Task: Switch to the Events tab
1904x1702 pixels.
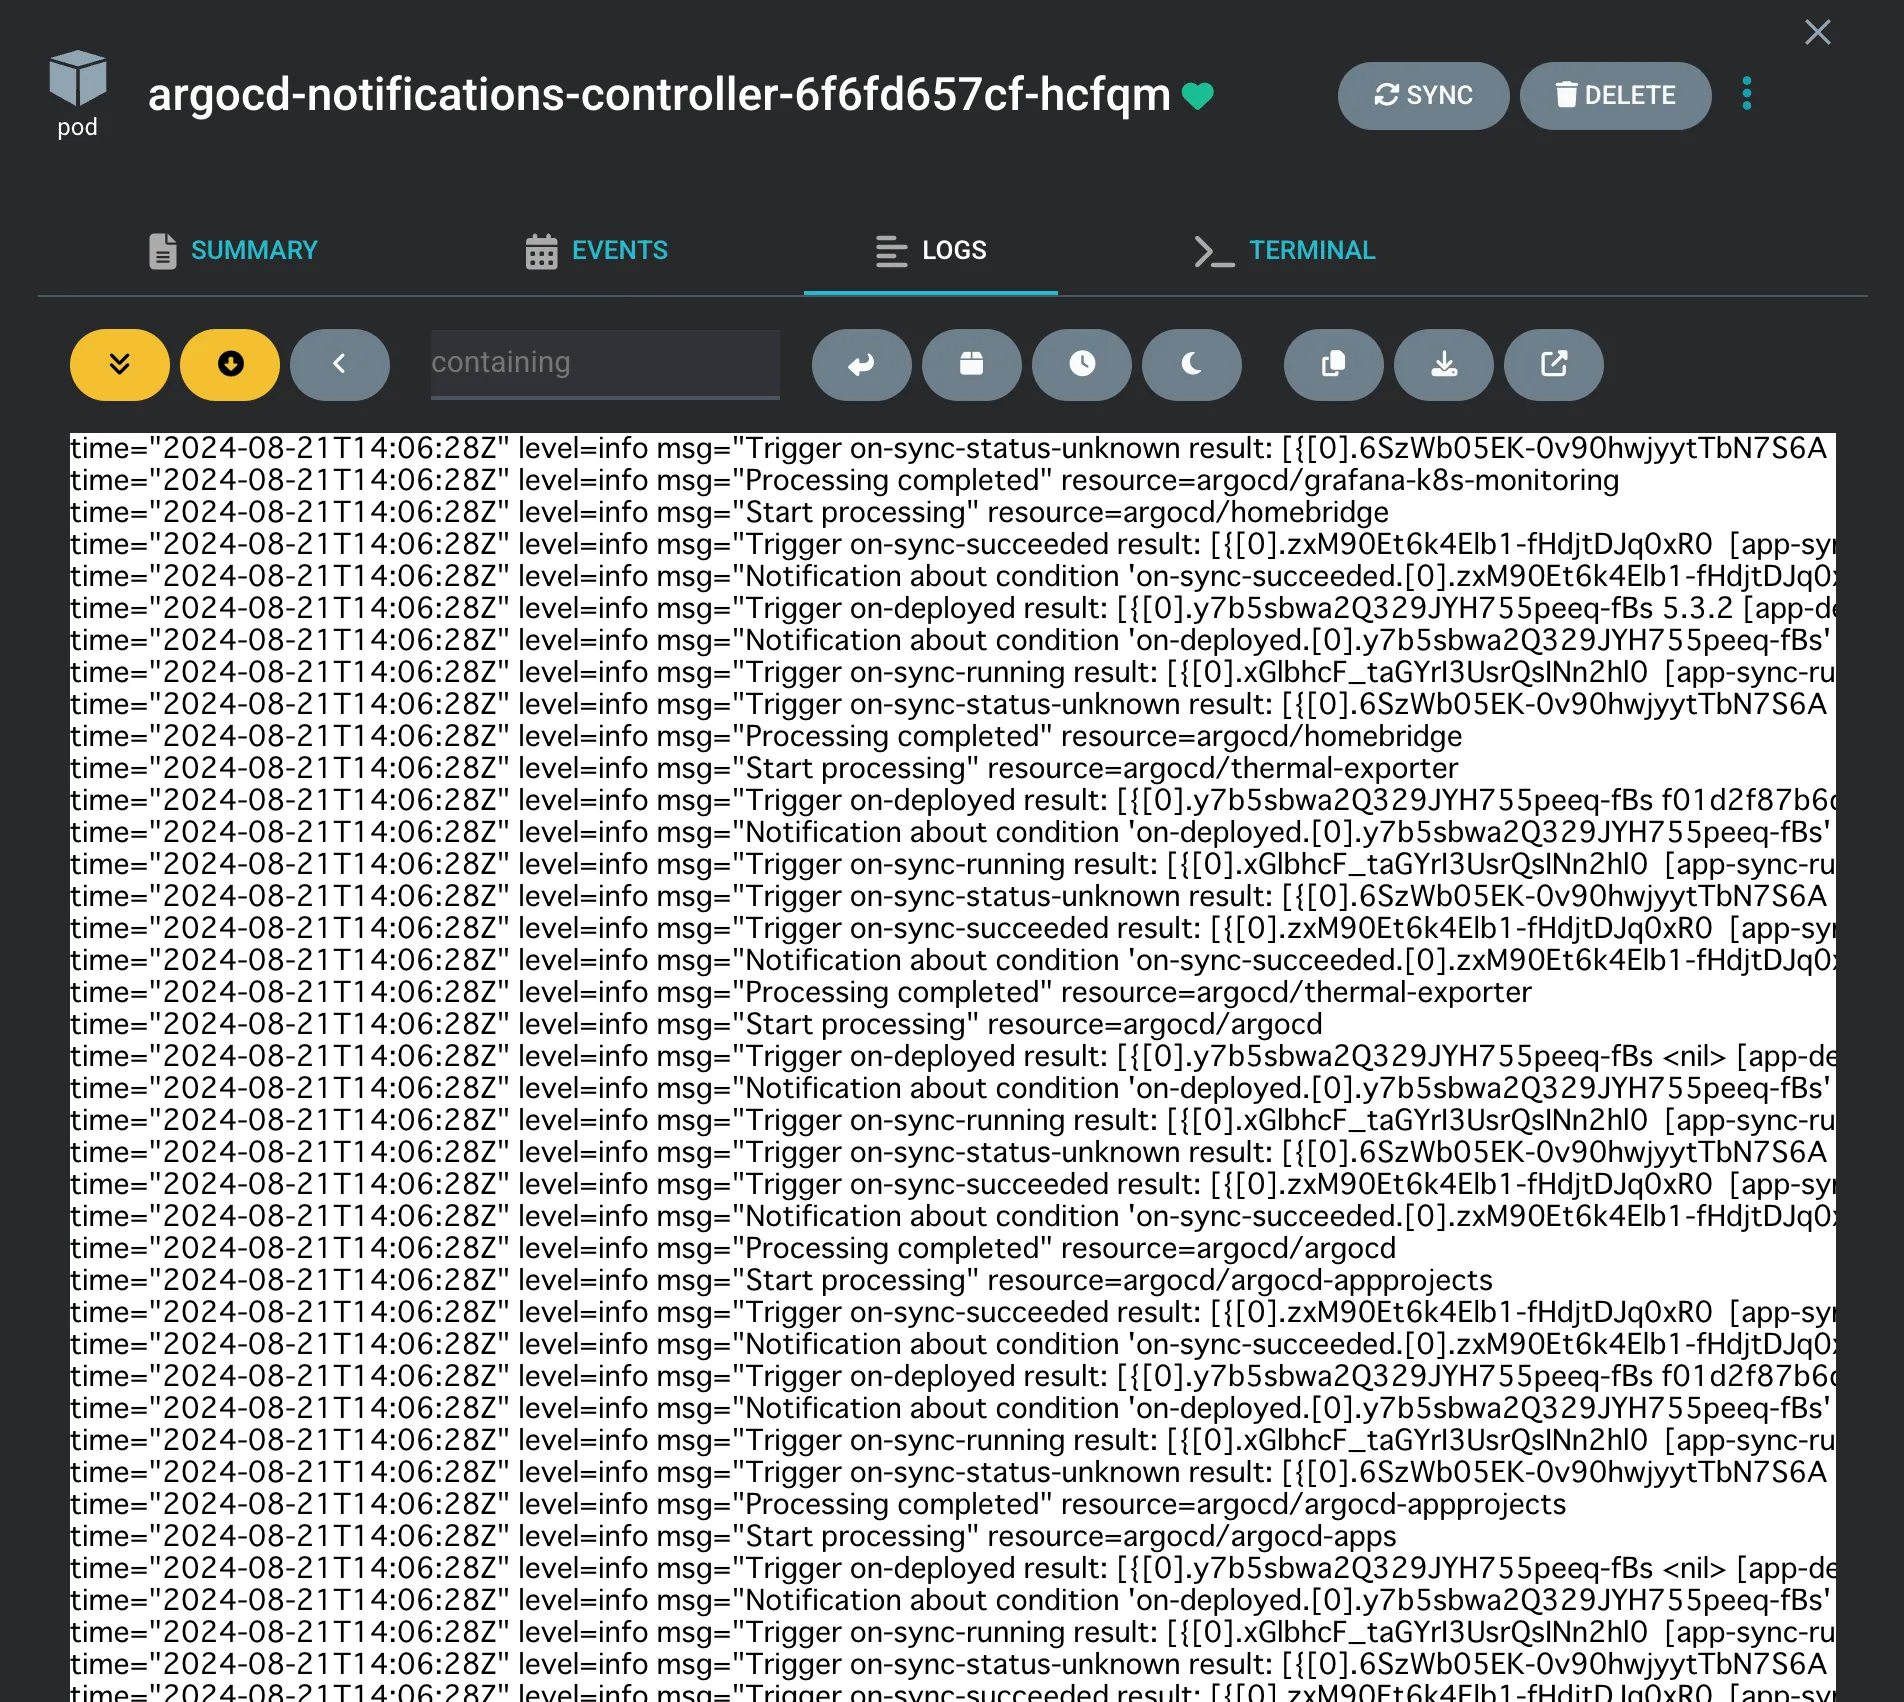Action: tap(597, 250)
